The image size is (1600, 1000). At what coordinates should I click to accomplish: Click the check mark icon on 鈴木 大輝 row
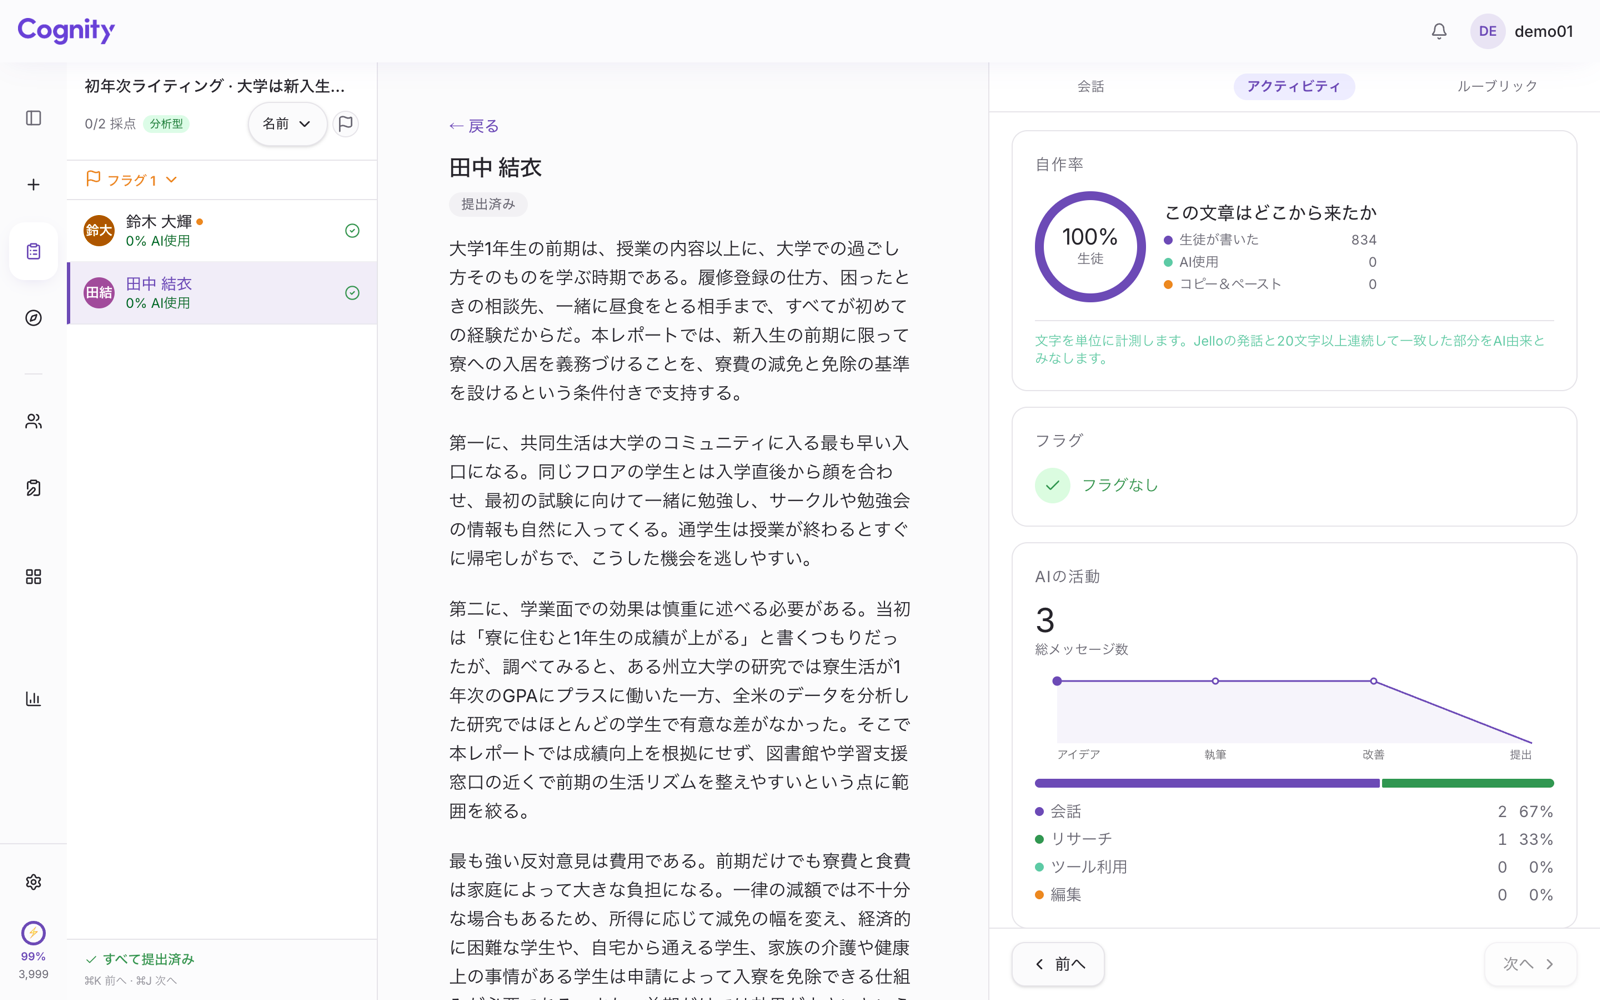352,231
